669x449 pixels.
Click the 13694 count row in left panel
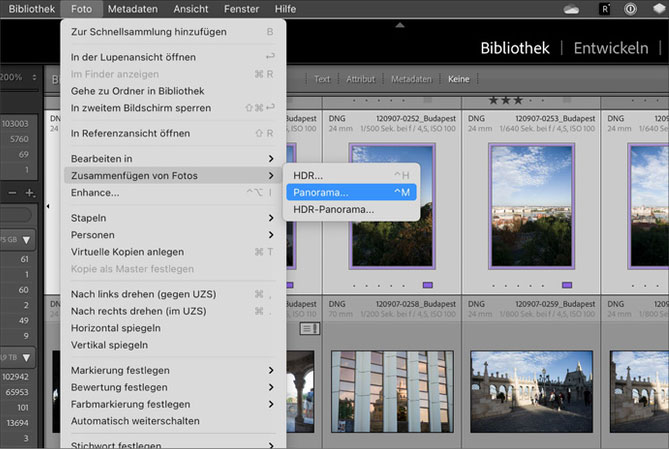pyautogui.click(x=19, y=423)
